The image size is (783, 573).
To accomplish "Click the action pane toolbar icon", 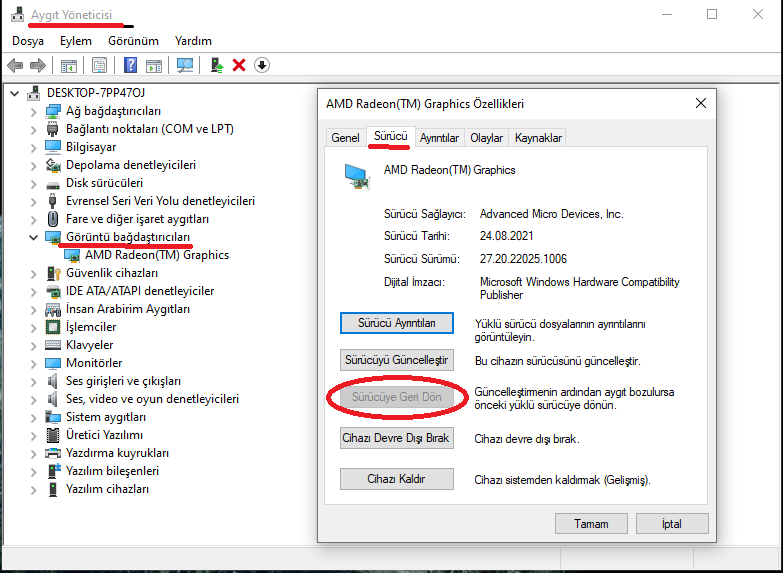I will 154,65.
